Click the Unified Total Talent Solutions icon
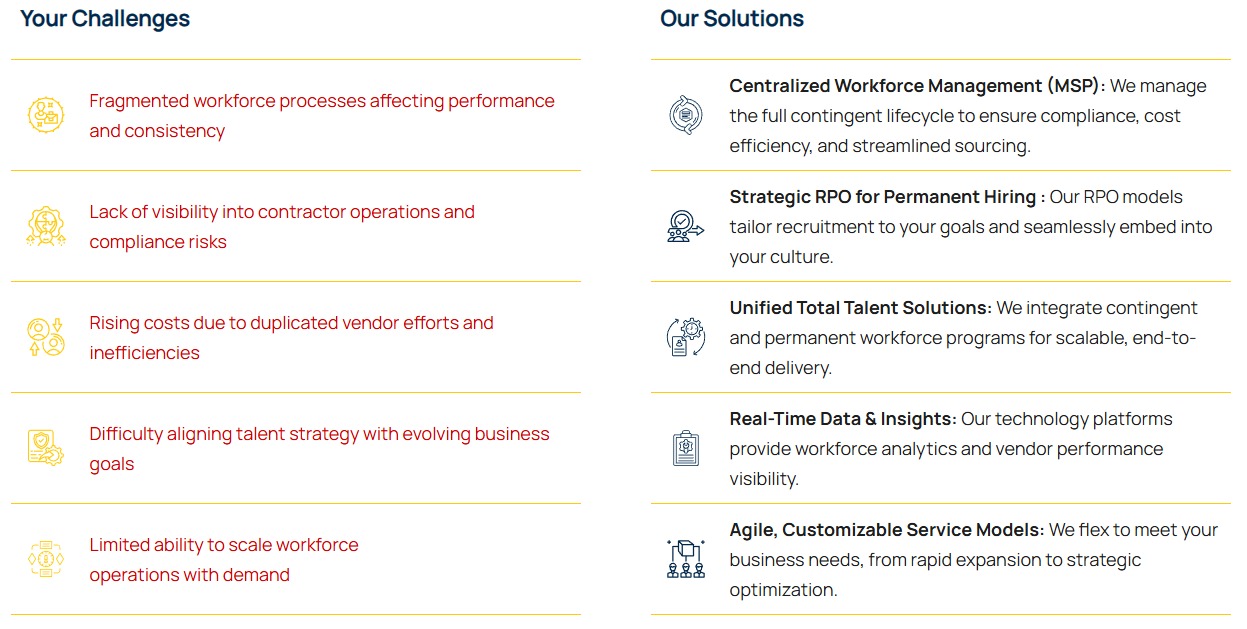 click(685, 337)
